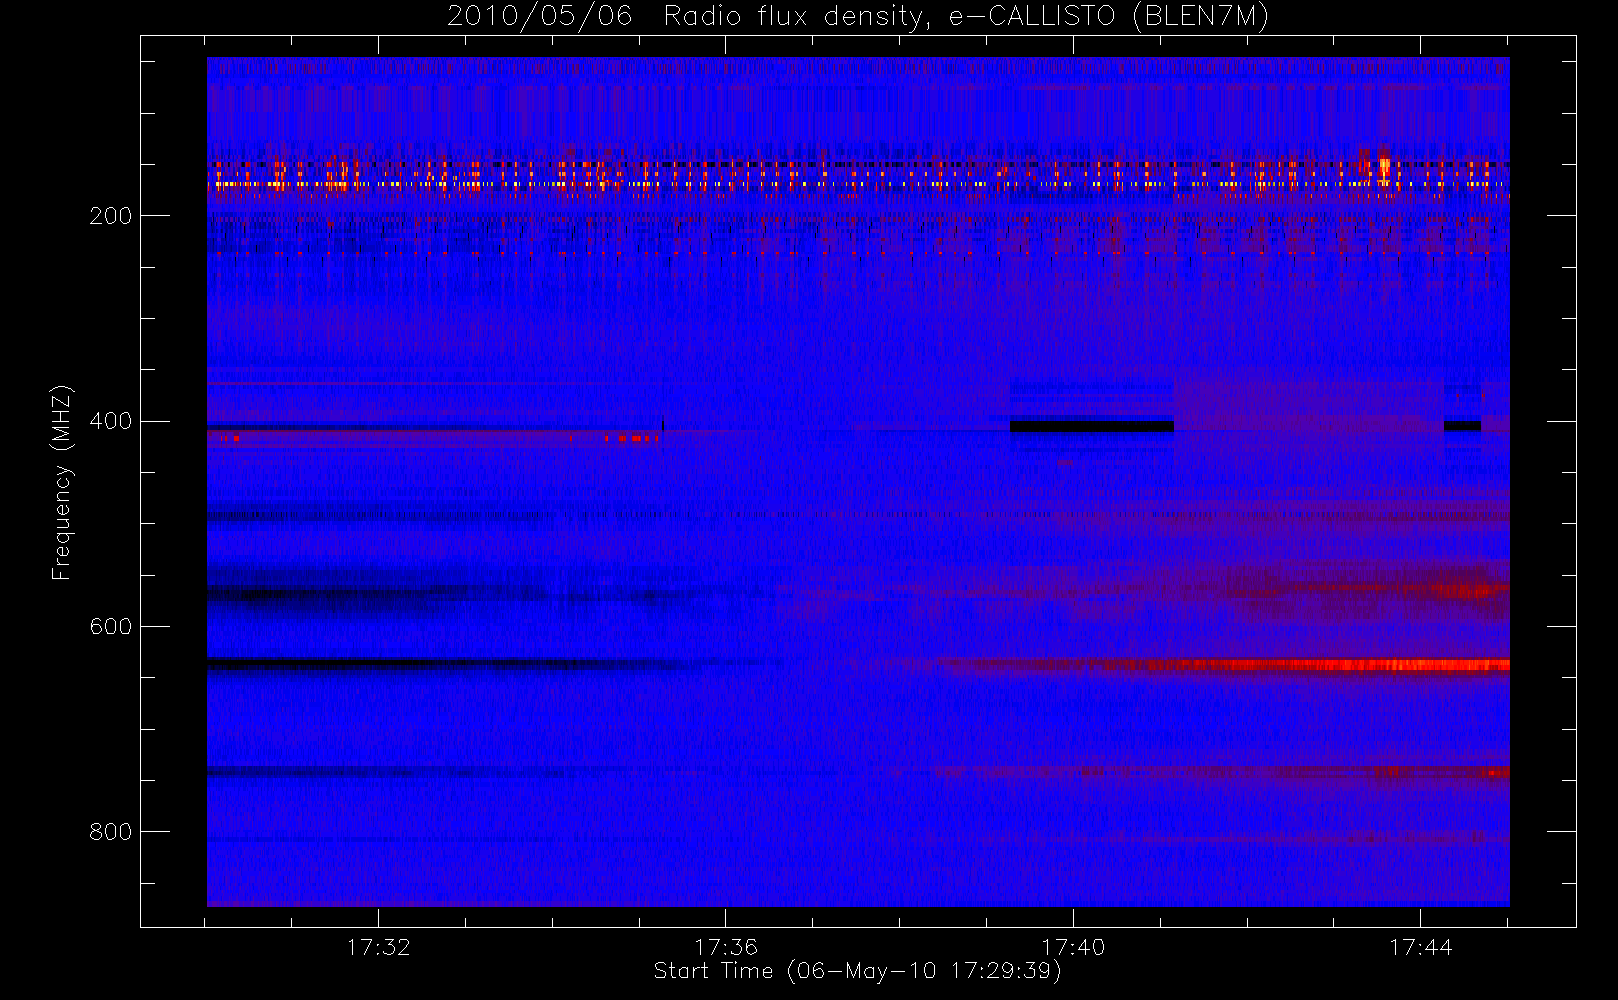Click the plot title mentioning e-CALLISTO (BLEN7M)
Image resolution: width=1618 pixels, height=1000 pixels.
click(x=858, y=16)
